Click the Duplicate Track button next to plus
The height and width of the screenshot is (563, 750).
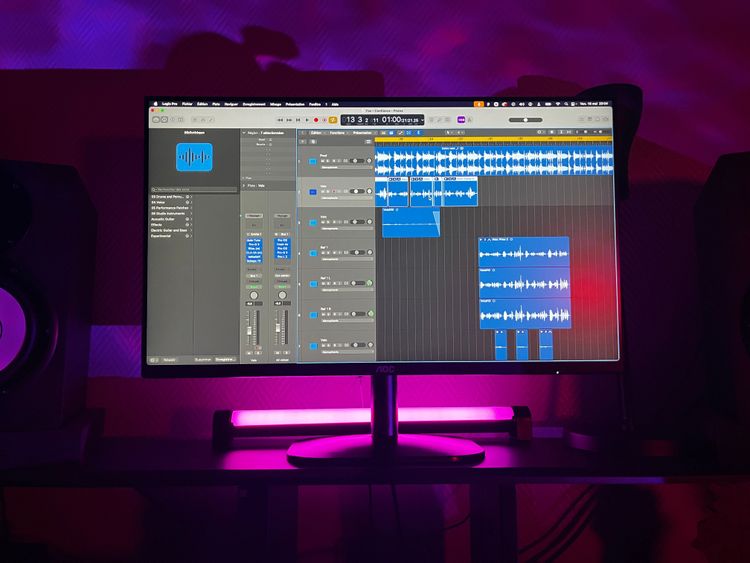[x=313, y=141]
